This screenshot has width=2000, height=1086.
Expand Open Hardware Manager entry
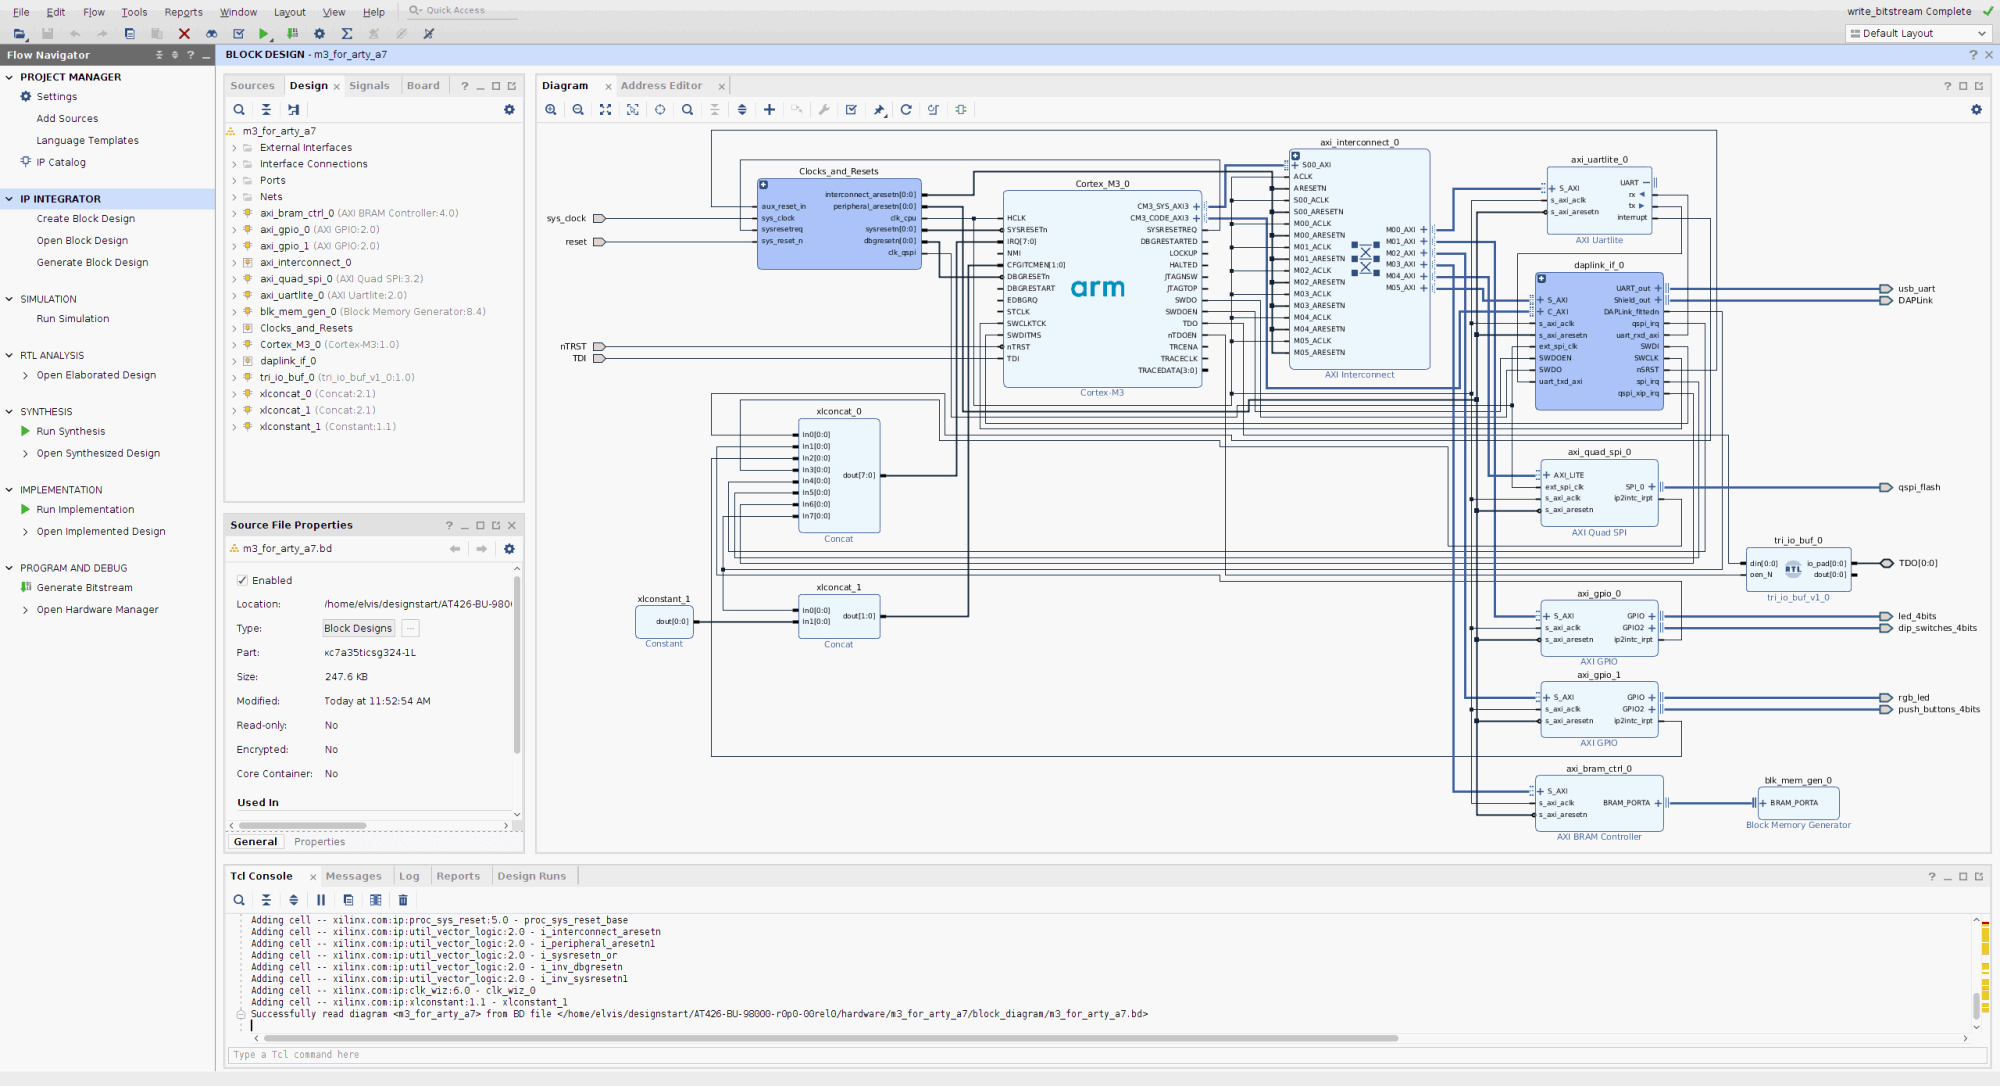[x=25, y=610]
